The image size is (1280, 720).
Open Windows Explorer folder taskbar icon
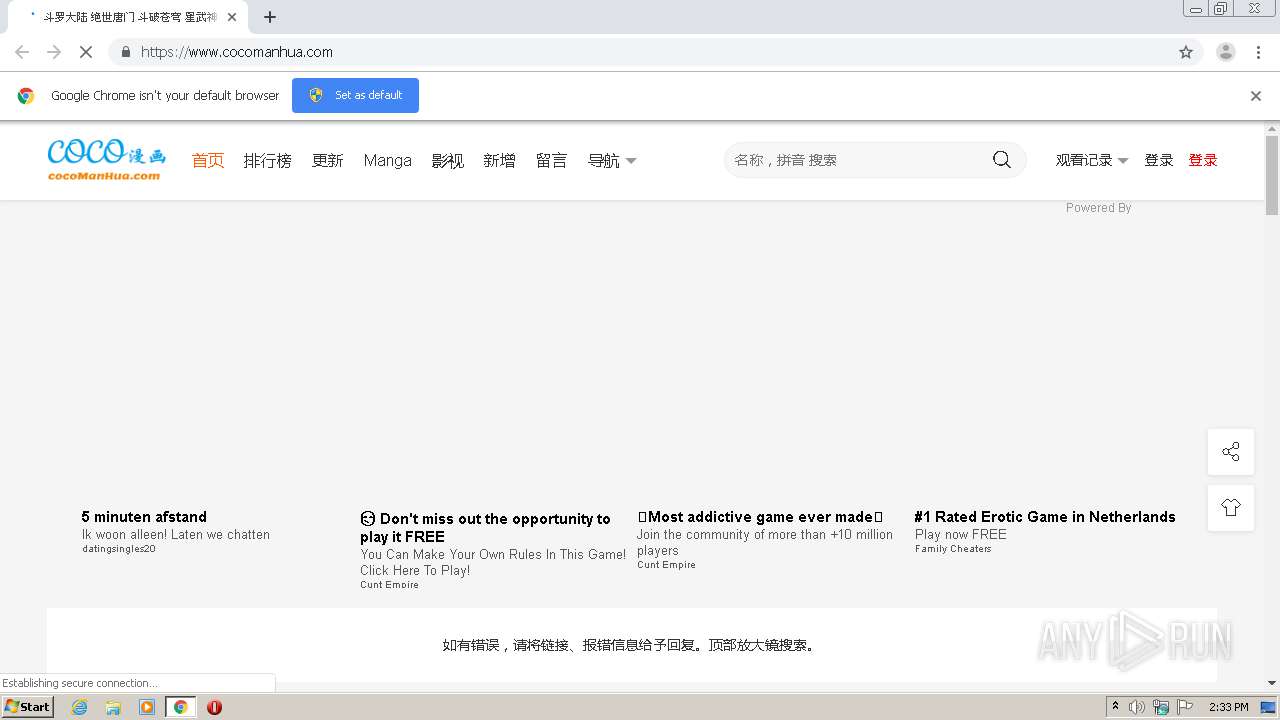tap(113, 707)
